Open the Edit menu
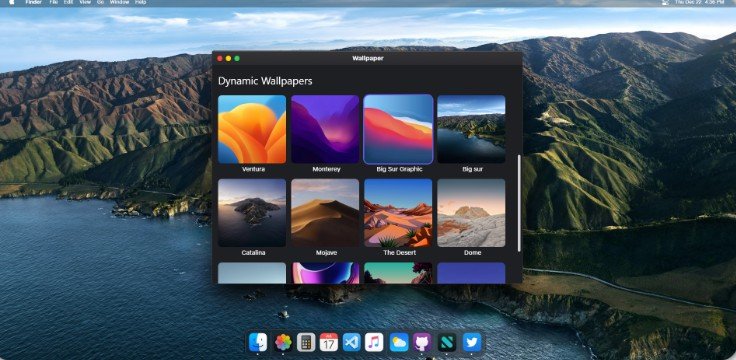 [x=69, y=2]
